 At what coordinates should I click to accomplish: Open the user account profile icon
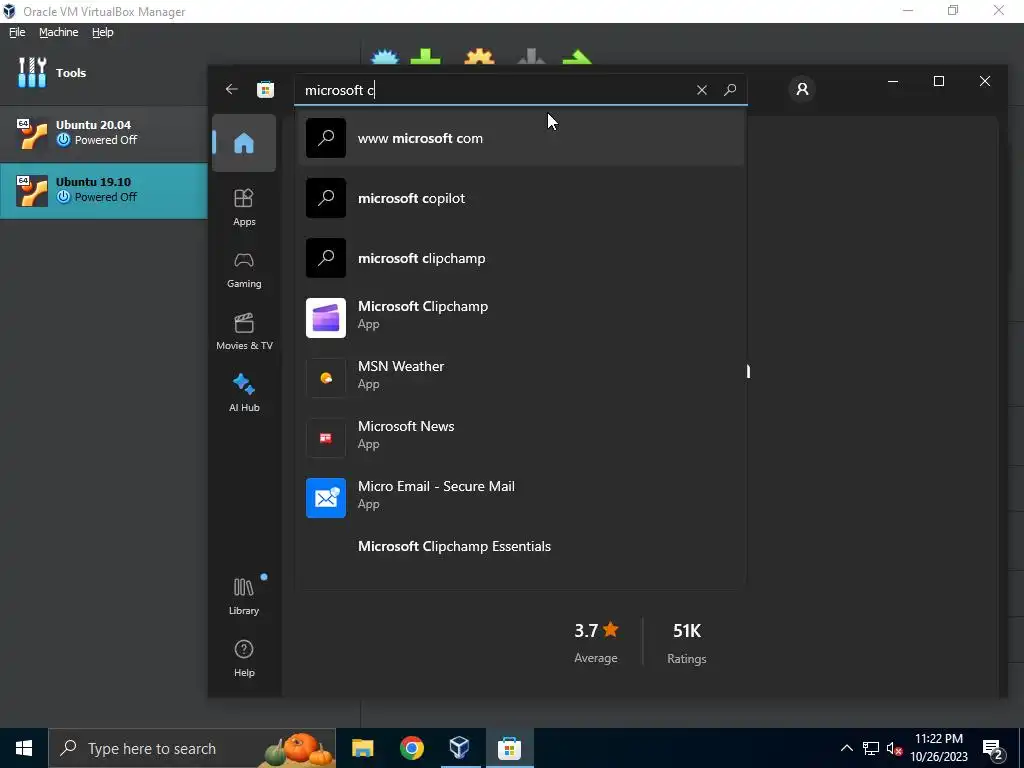803,89
